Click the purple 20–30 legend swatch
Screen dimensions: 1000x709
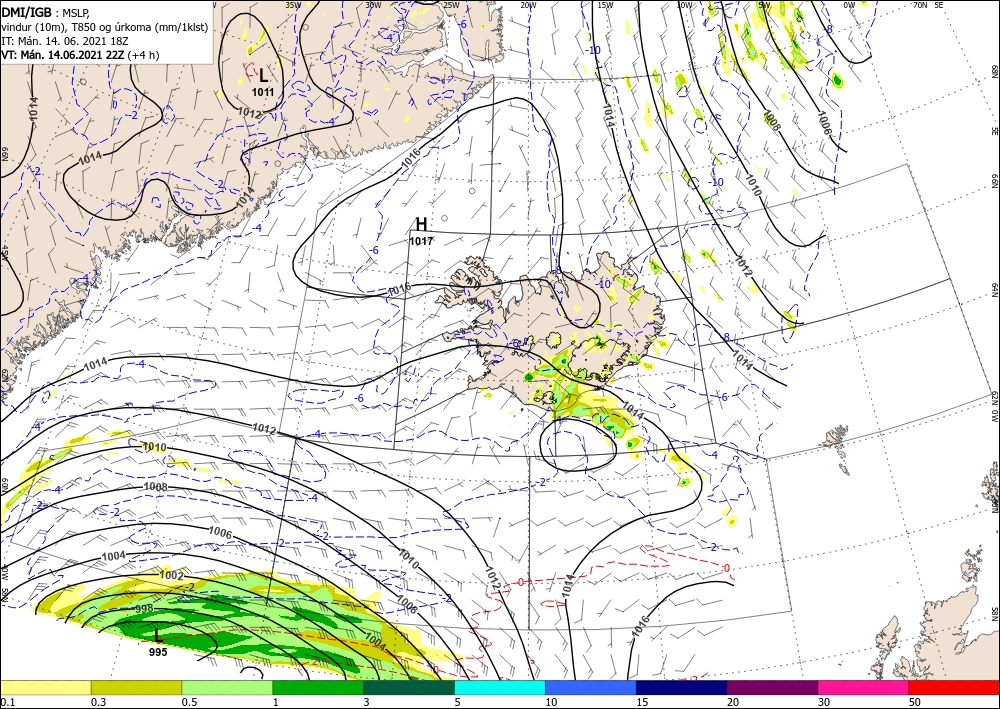click(772, 687)
